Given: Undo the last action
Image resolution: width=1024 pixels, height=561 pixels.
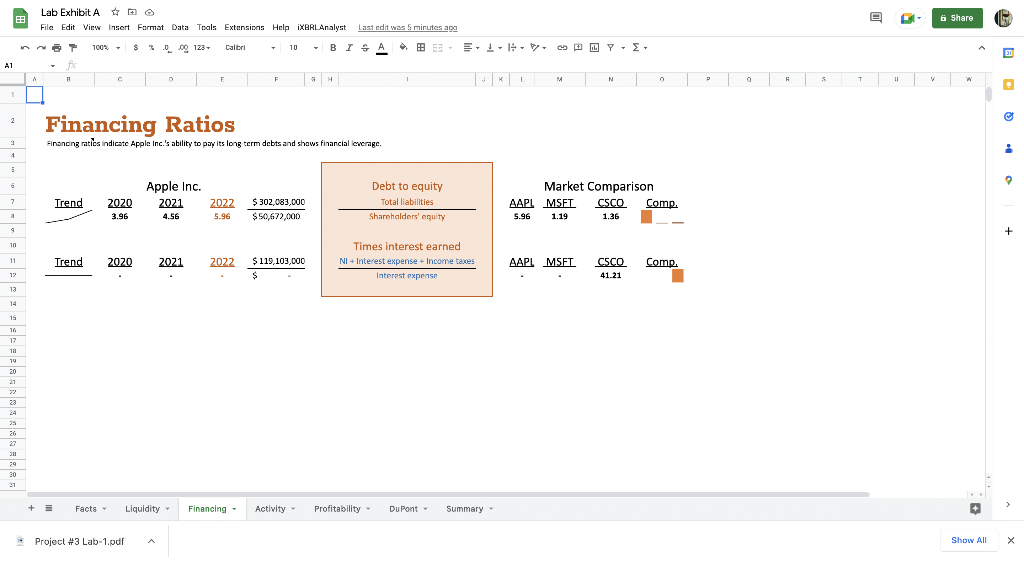Looking at the screenshot, I should [25, 48].
